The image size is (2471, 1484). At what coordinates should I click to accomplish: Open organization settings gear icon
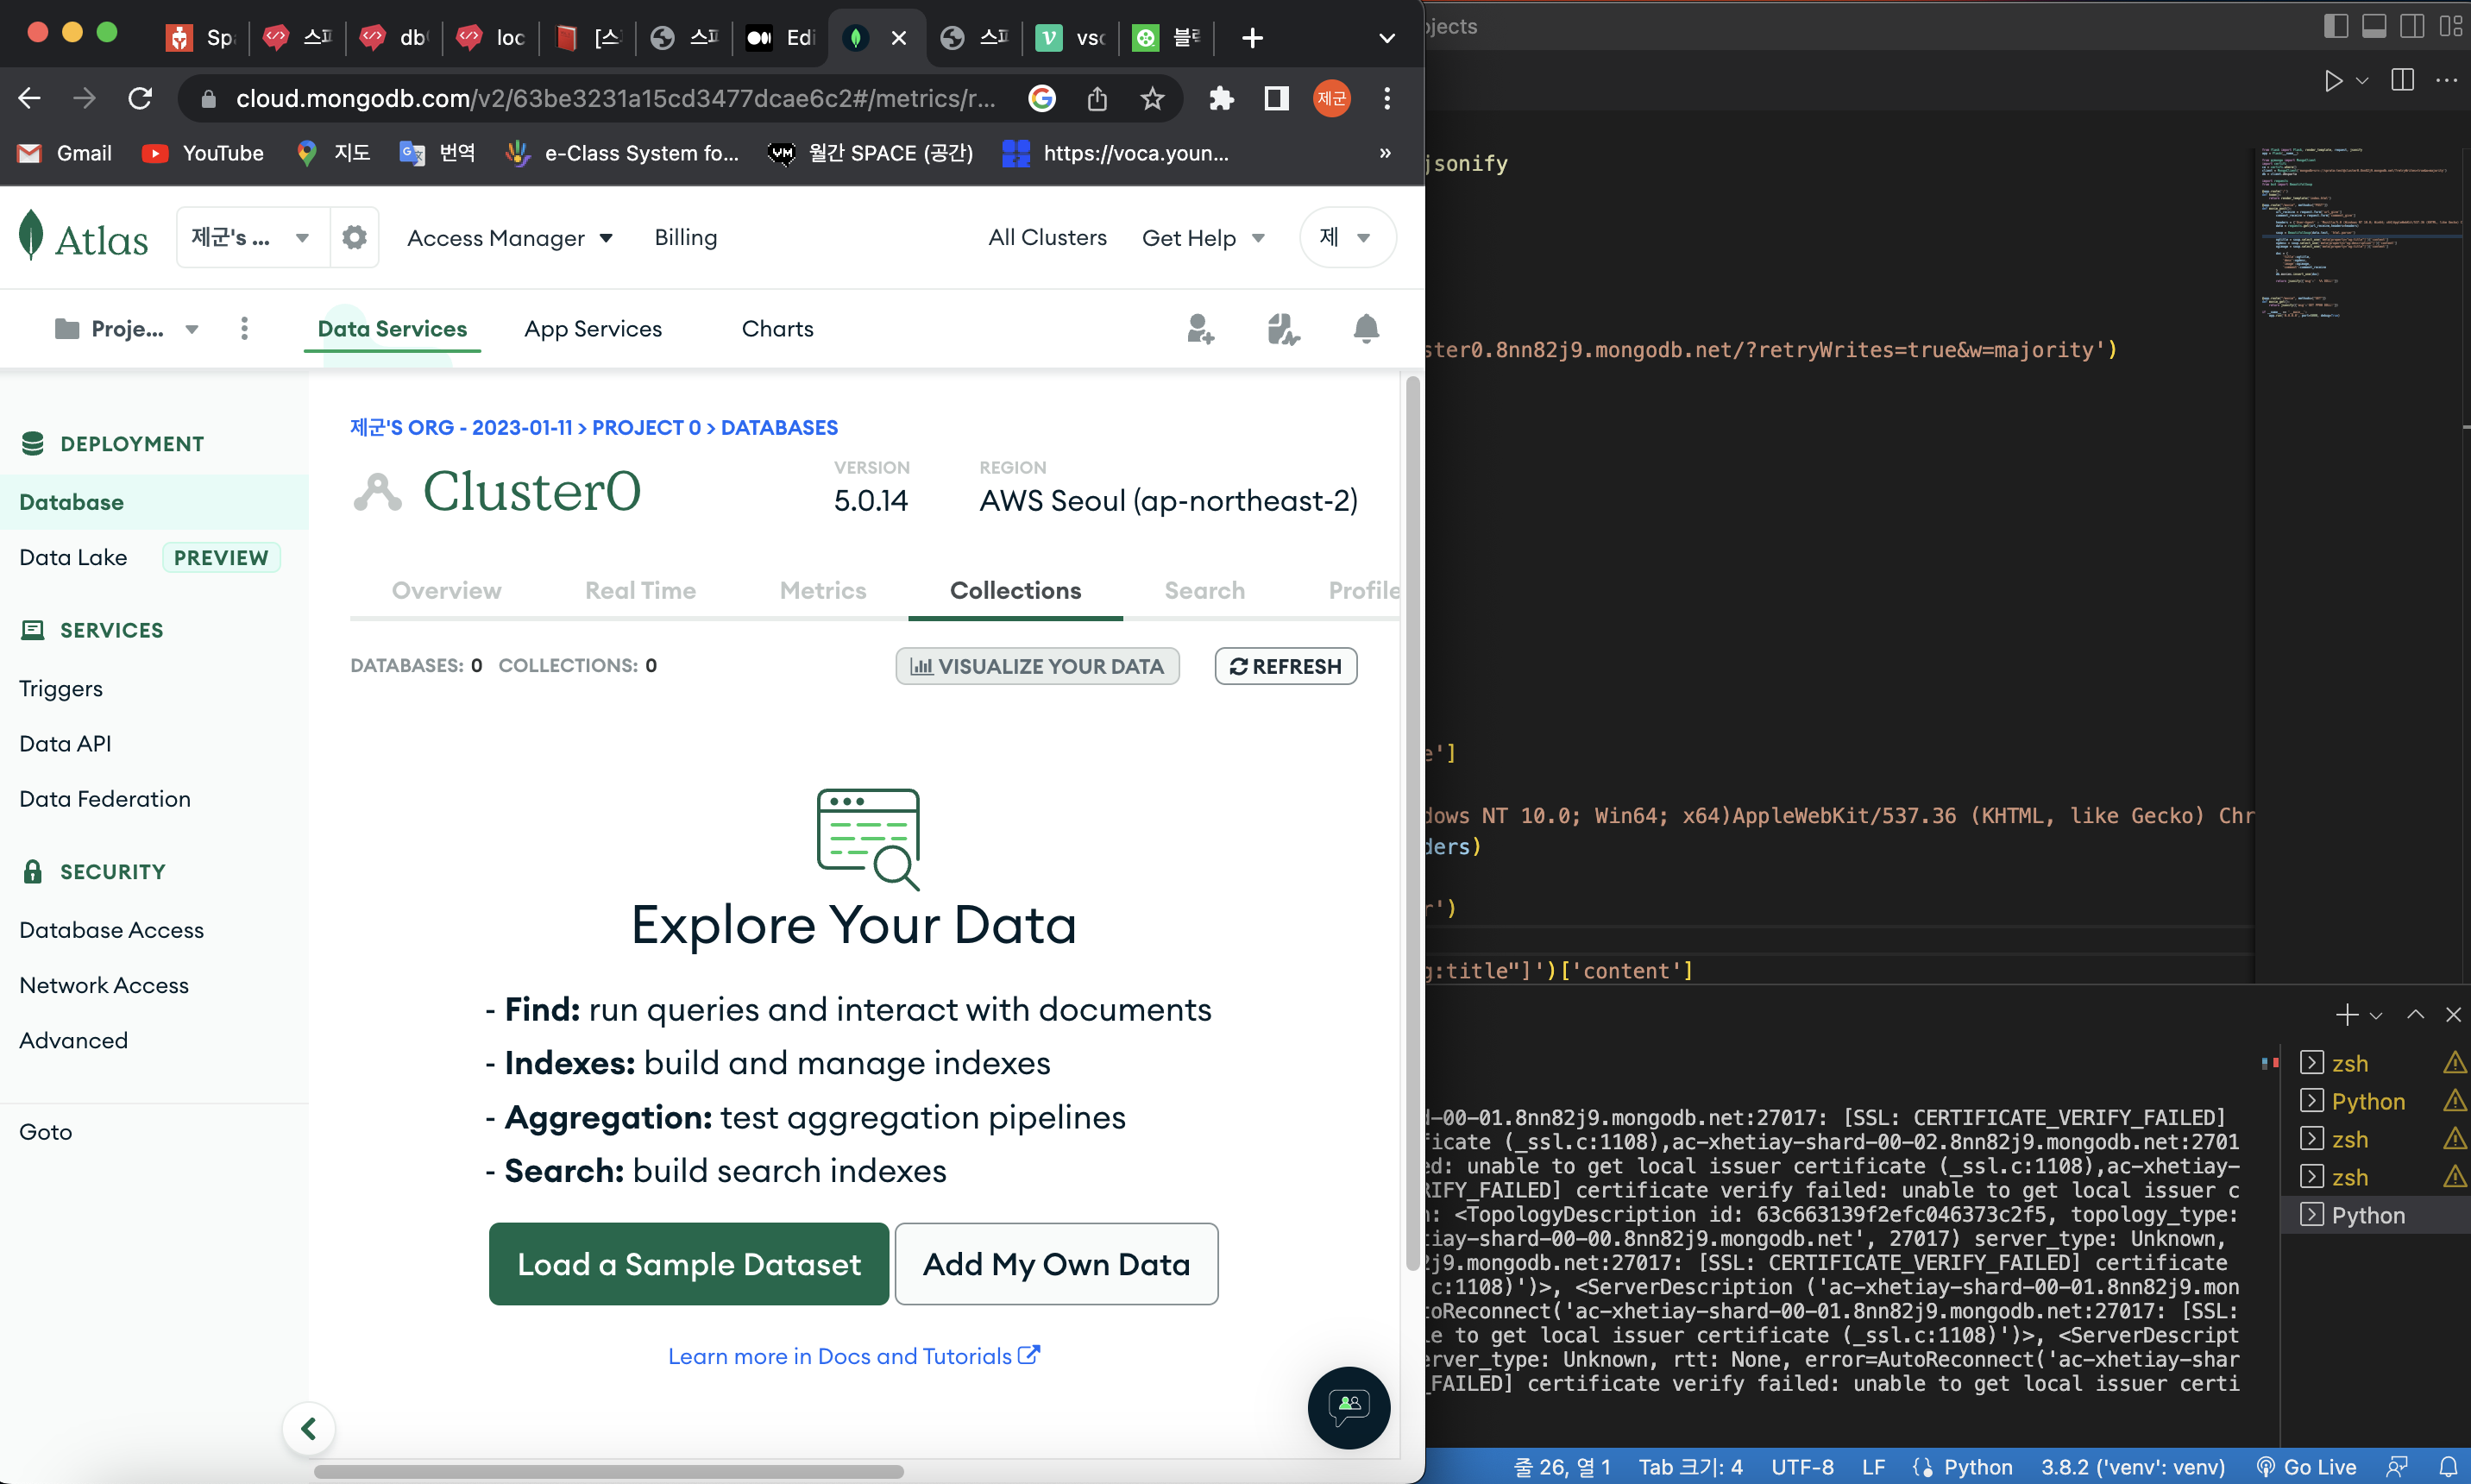click(x=354, y=238)
